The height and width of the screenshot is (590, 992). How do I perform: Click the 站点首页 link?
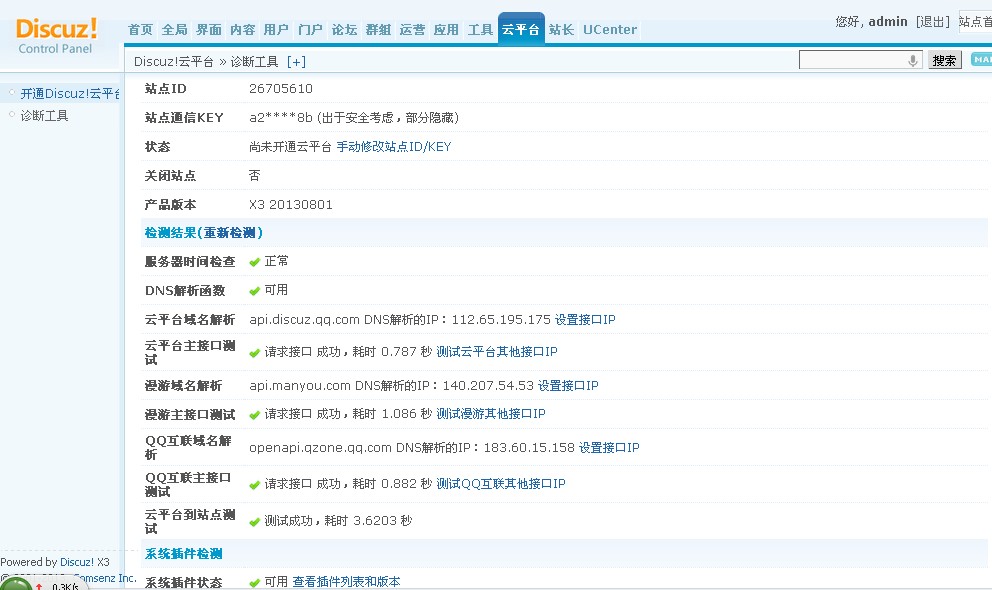(975, 22)
